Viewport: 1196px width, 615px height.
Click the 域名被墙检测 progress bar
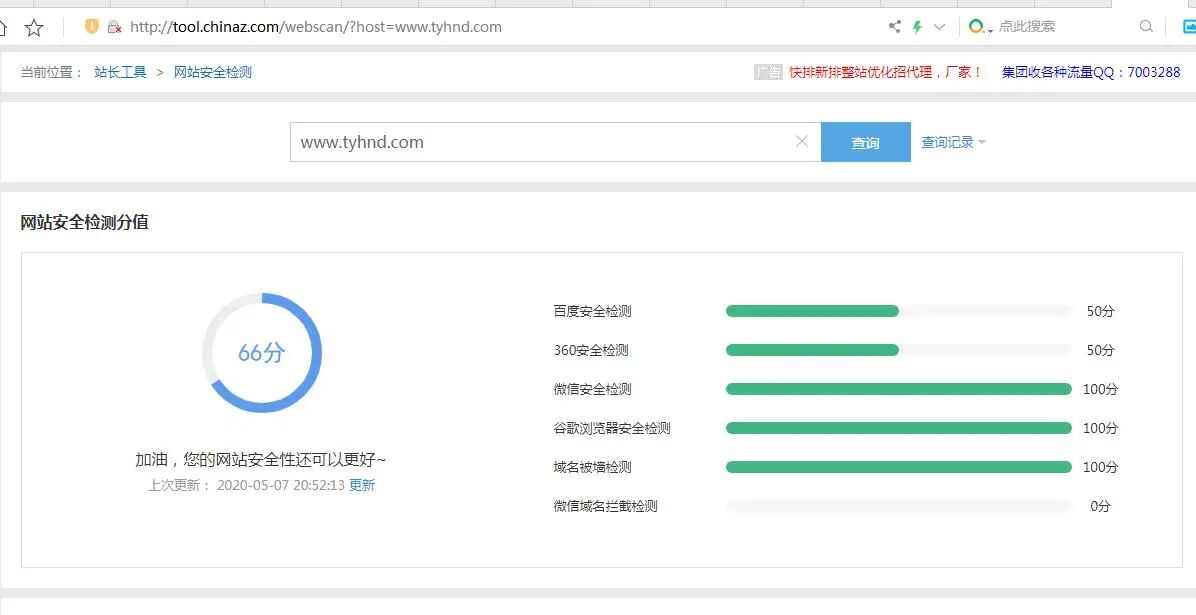click(899, 467)
